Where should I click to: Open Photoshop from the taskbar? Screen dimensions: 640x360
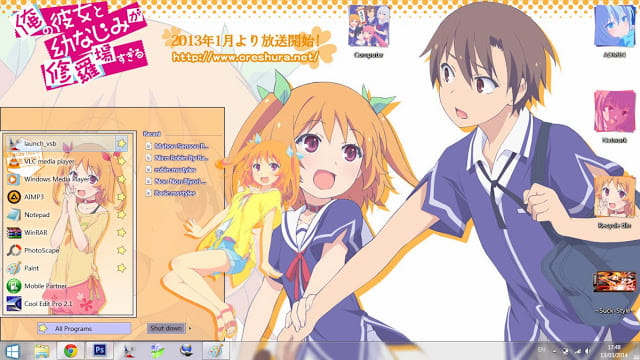tap(100, 350)
